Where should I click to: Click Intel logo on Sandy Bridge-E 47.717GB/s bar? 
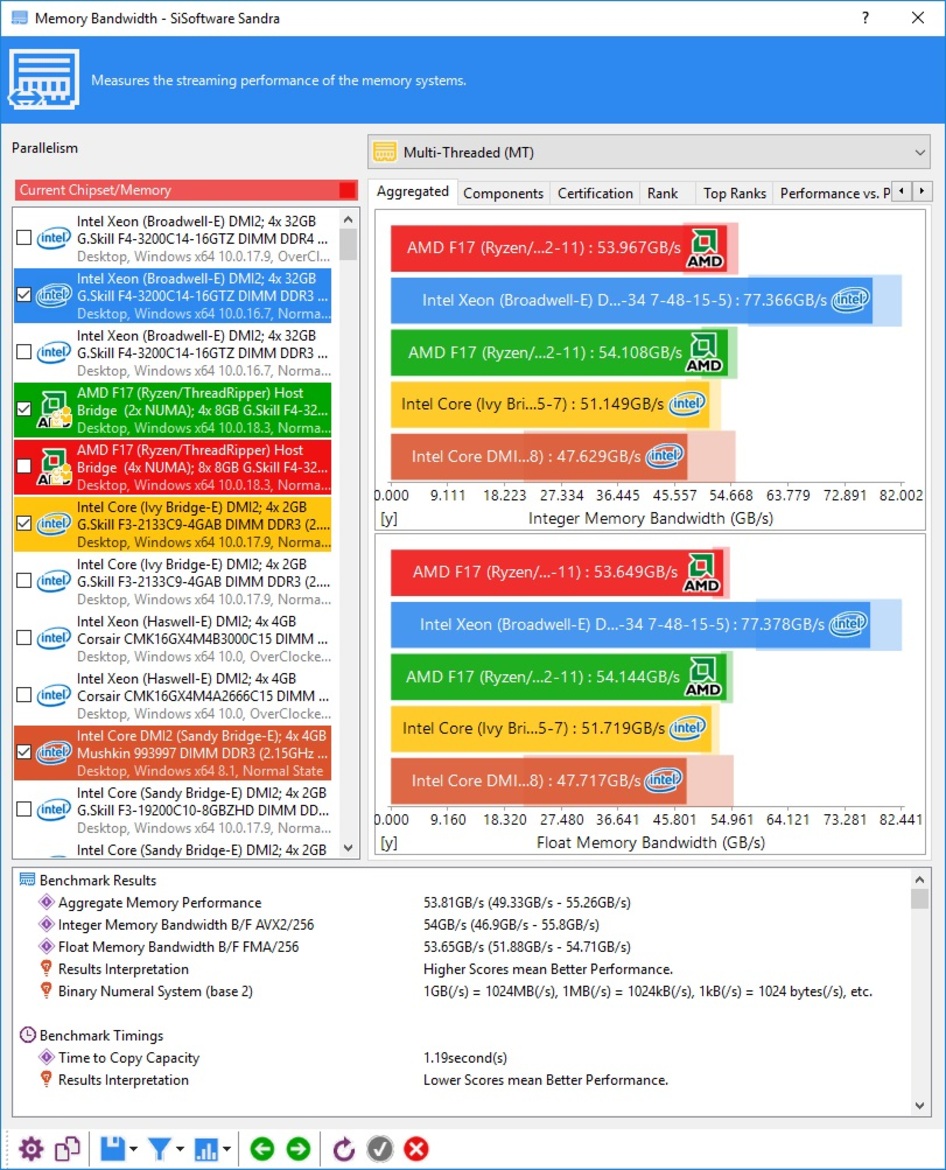point(662,780)
